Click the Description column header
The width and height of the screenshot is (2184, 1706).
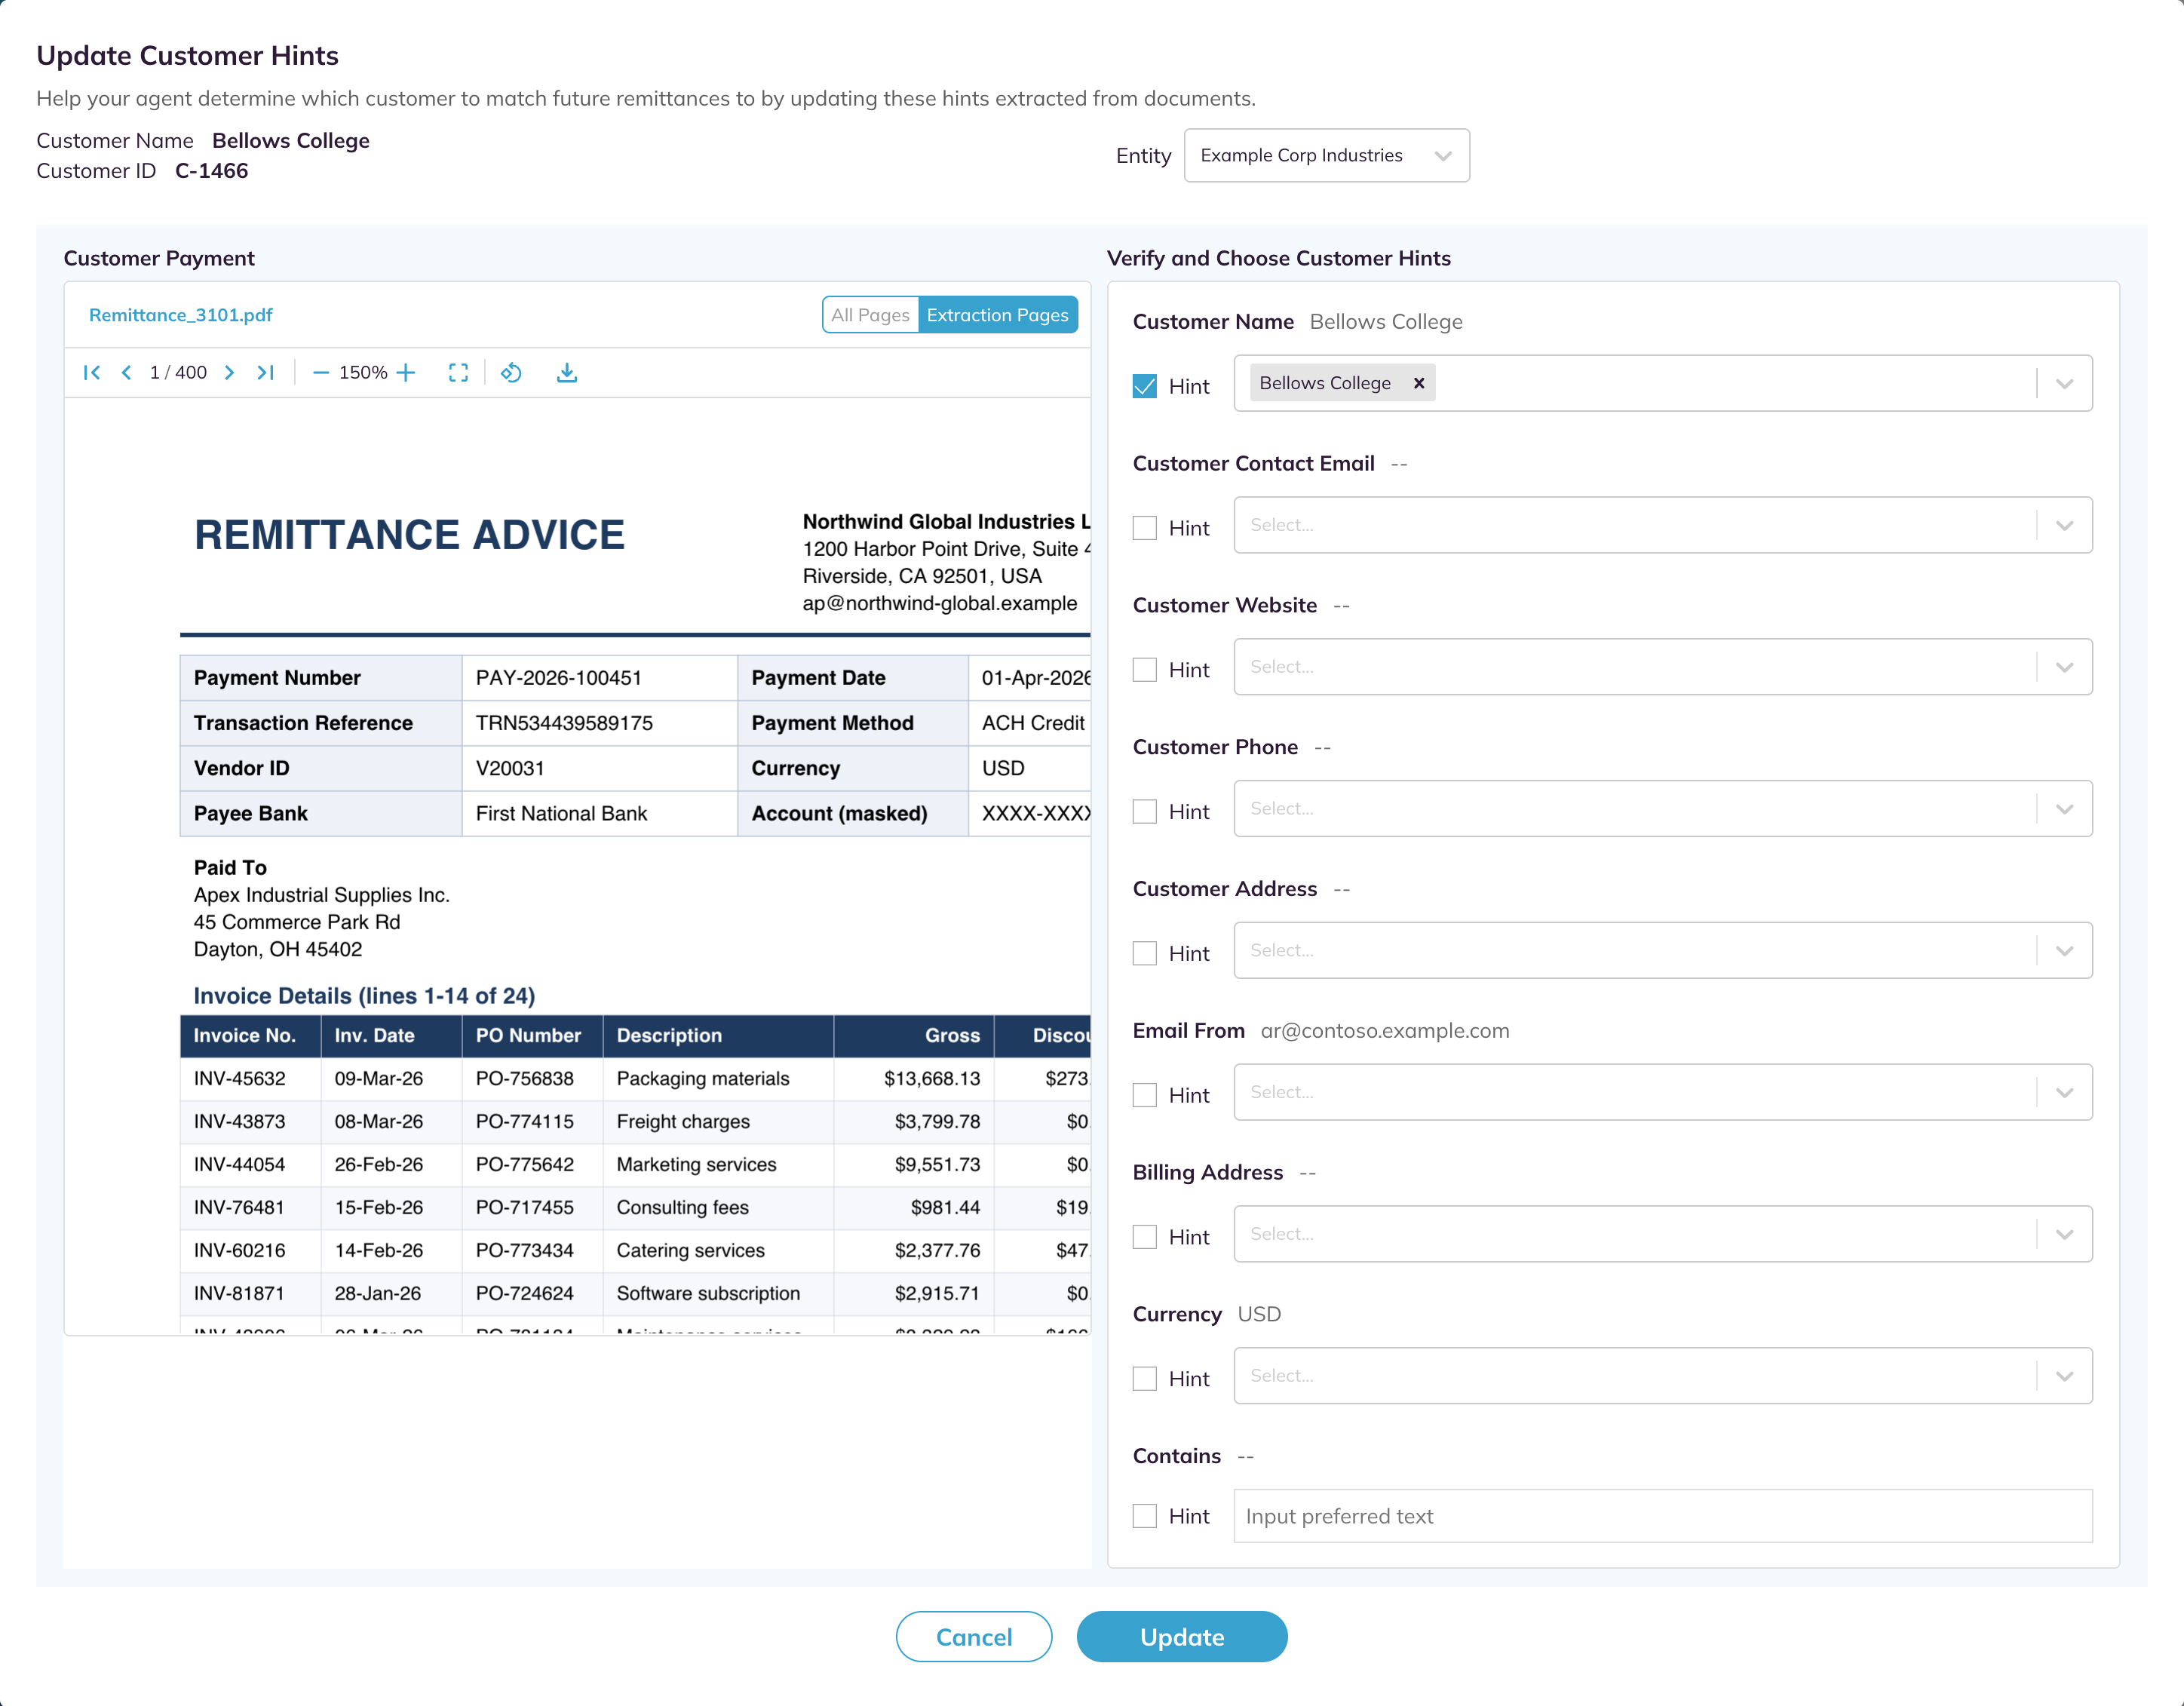coord(669,1036)
